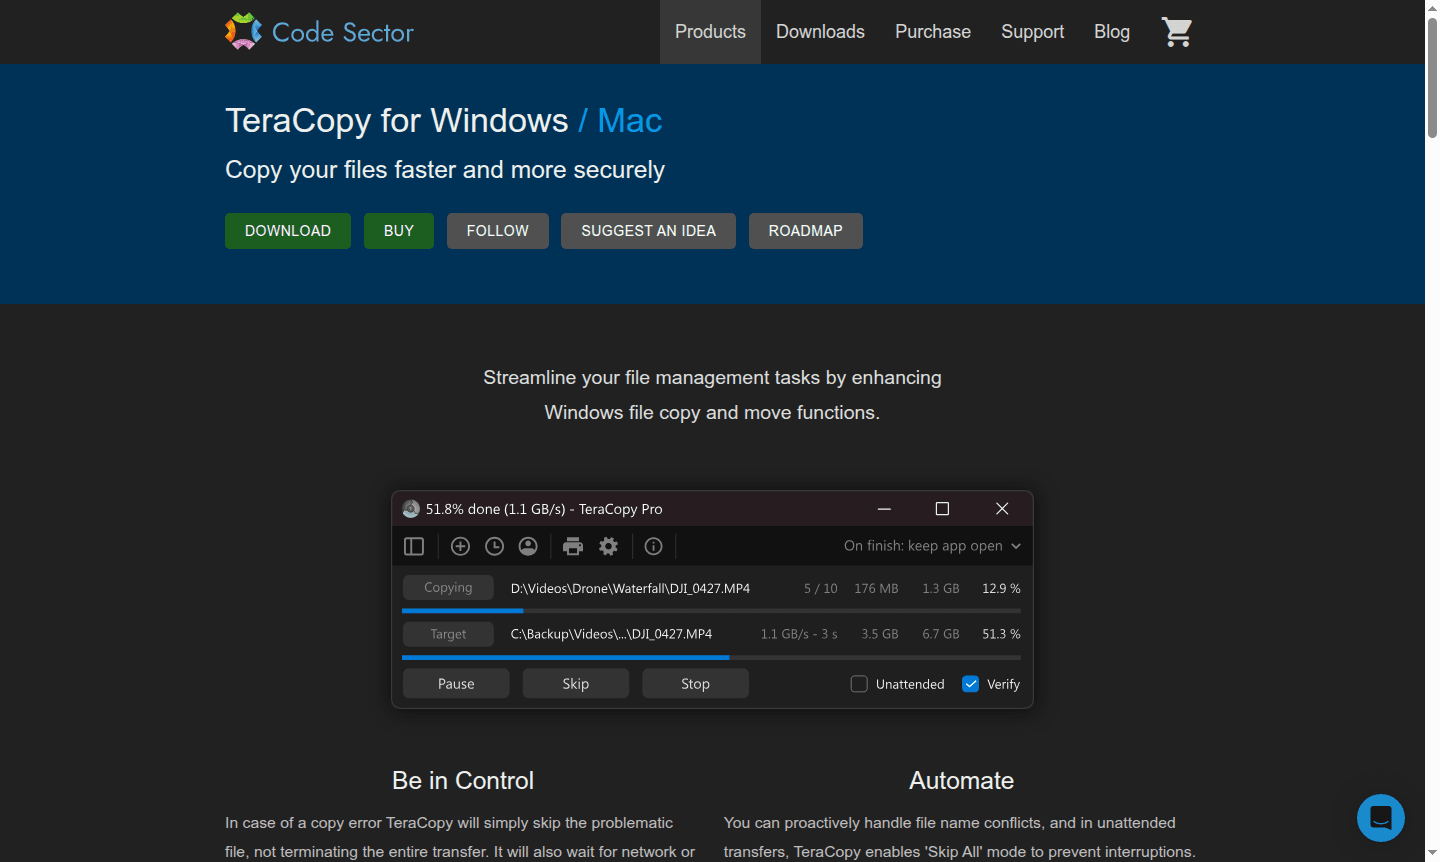Click the add new transfer plus icon
The image size is (1440, 862).
click(460, 546)
